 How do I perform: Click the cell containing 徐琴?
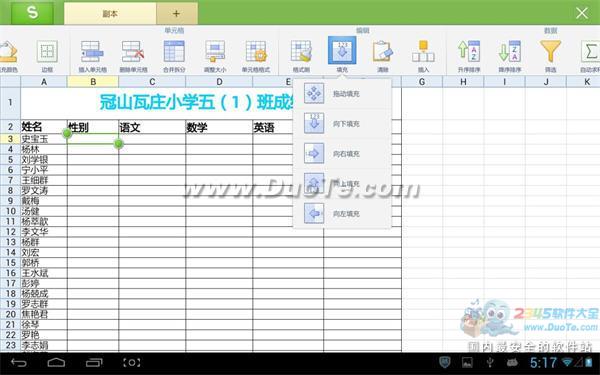pyautogui.click(x=44, y=324)
